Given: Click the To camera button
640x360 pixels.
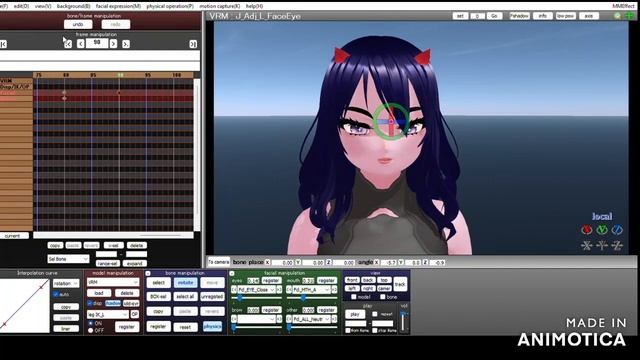Looking at the screenshot, I should click(x=219, y=262).
